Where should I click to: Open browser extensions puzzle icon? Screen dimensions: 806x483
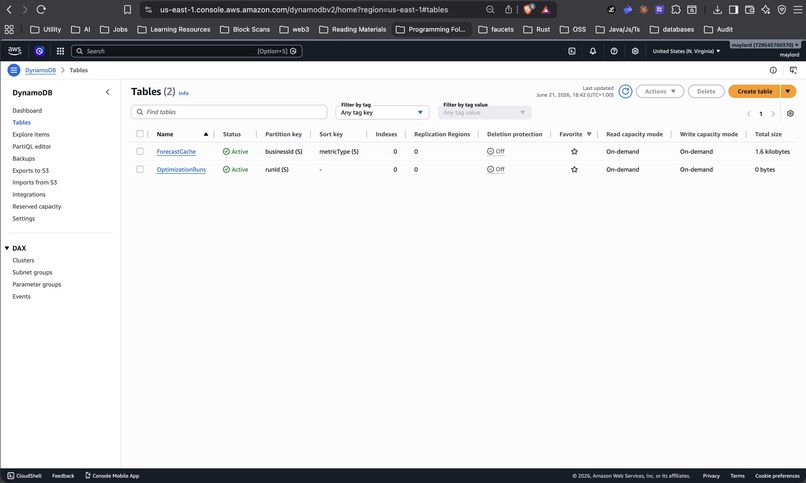click(x=675, y=9)
